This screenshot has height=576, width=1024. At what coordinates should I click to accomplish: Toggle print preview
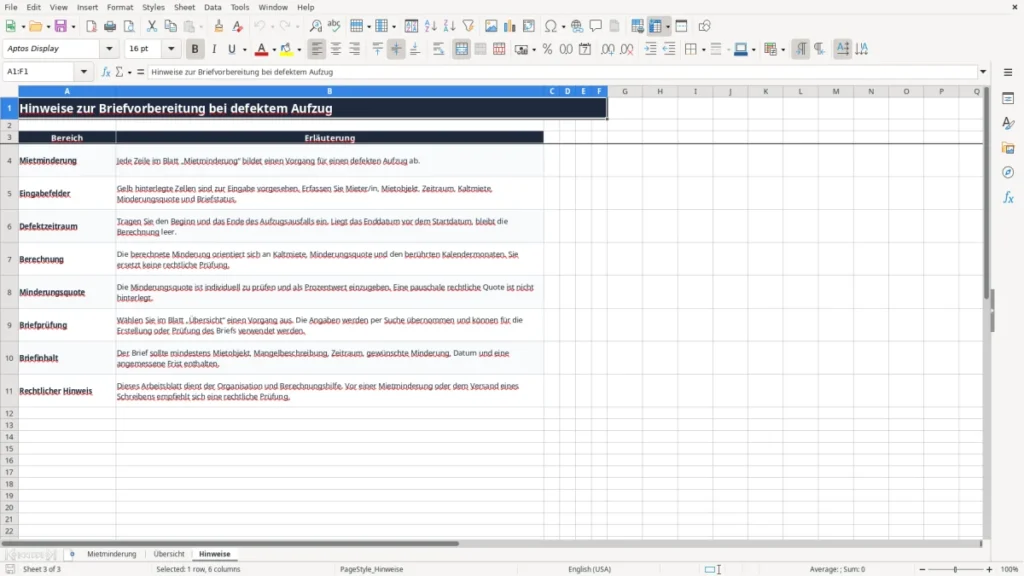pyautogui.click(x=129, y=26)
